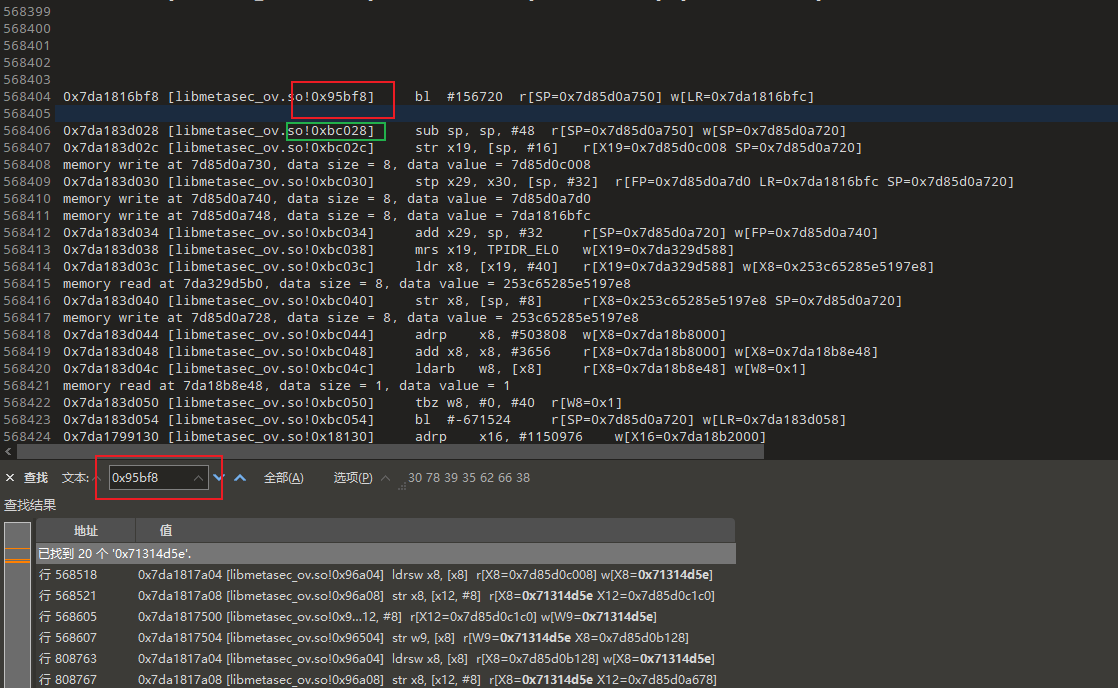
Task: Expand the arrow beside 选项(P)
Action: 386,478
